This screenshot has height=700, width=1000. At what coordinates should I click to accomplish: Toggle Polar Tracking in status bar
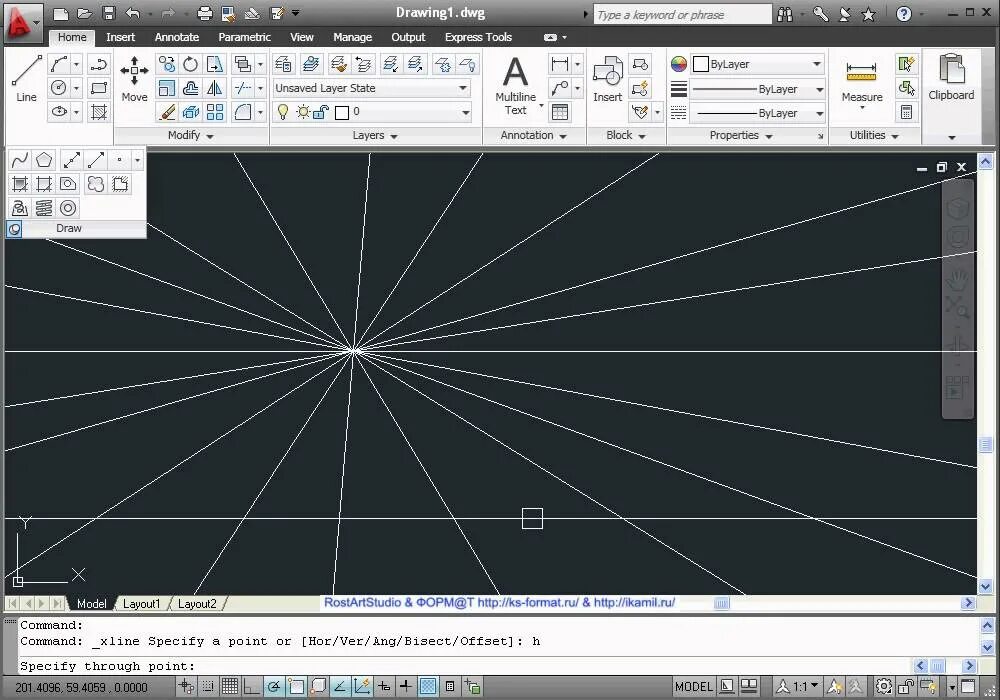(274, 687)
